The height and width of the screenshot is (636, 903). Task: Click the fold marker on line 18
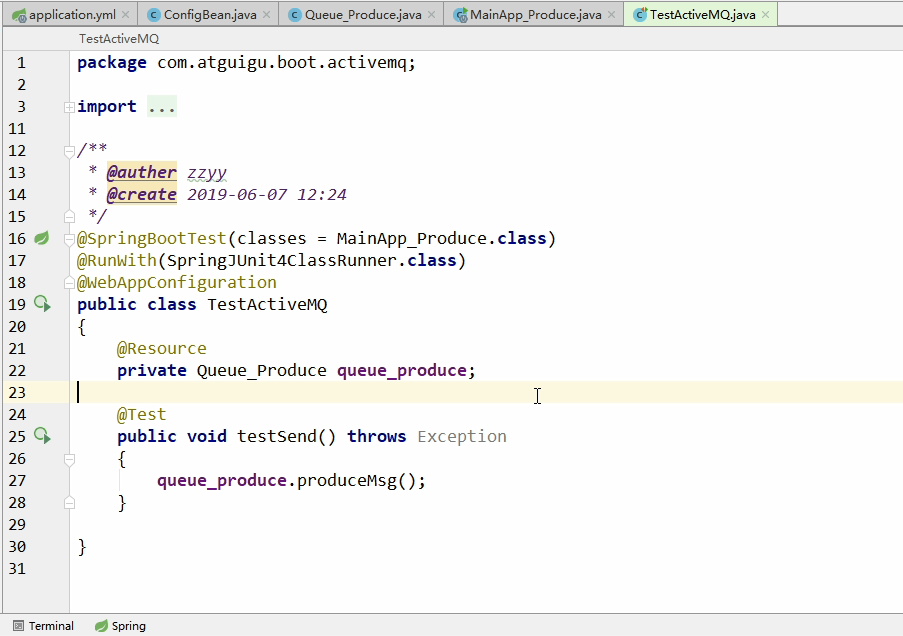(69, 282)
